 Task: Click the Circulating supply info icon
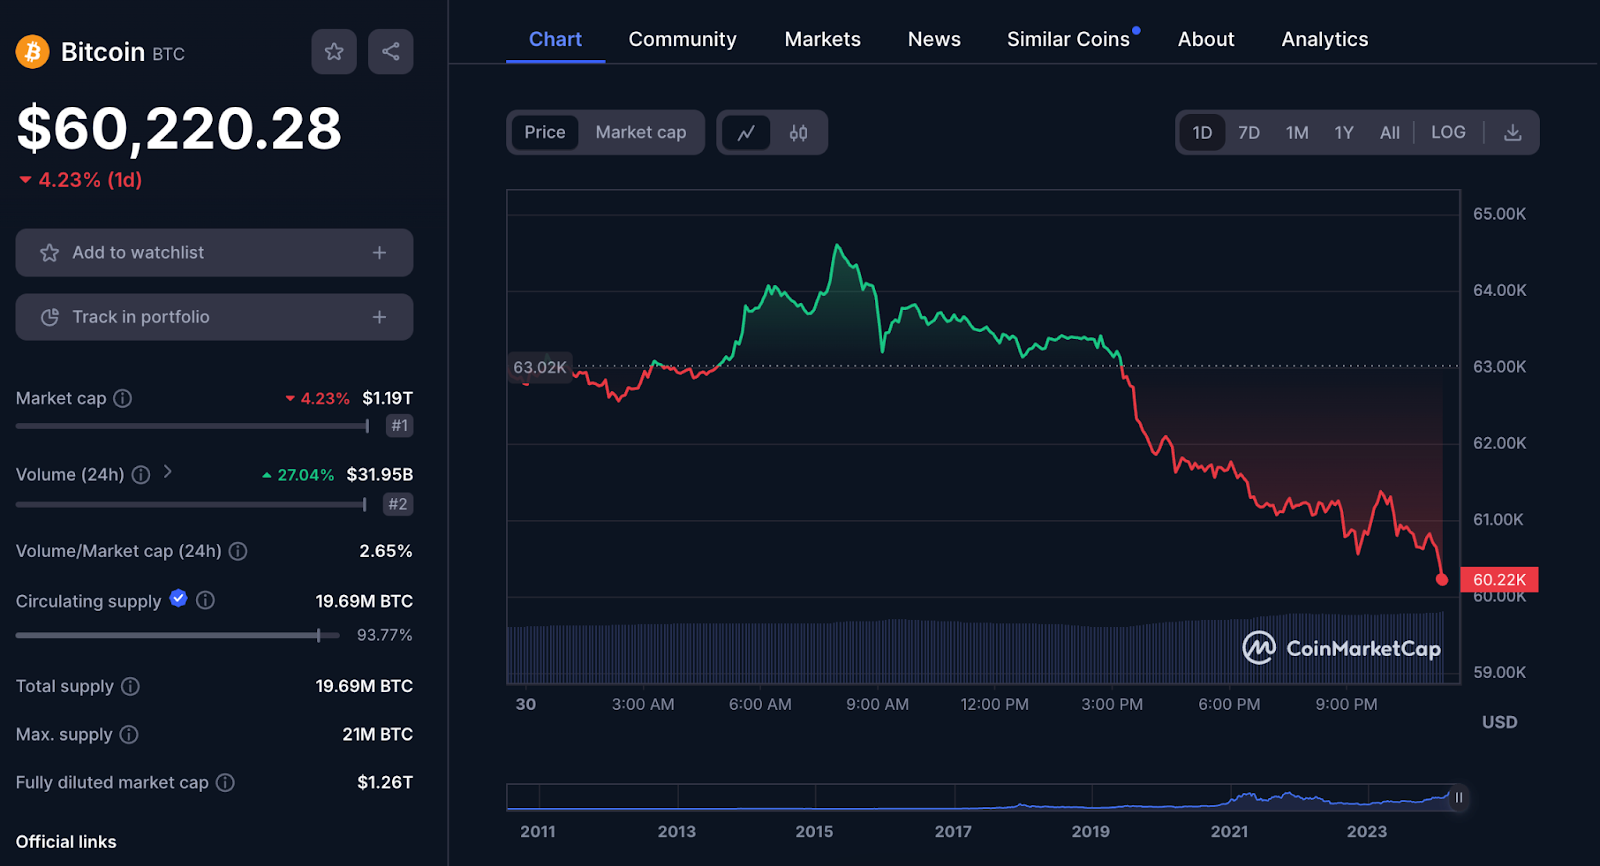pos(205,600)
